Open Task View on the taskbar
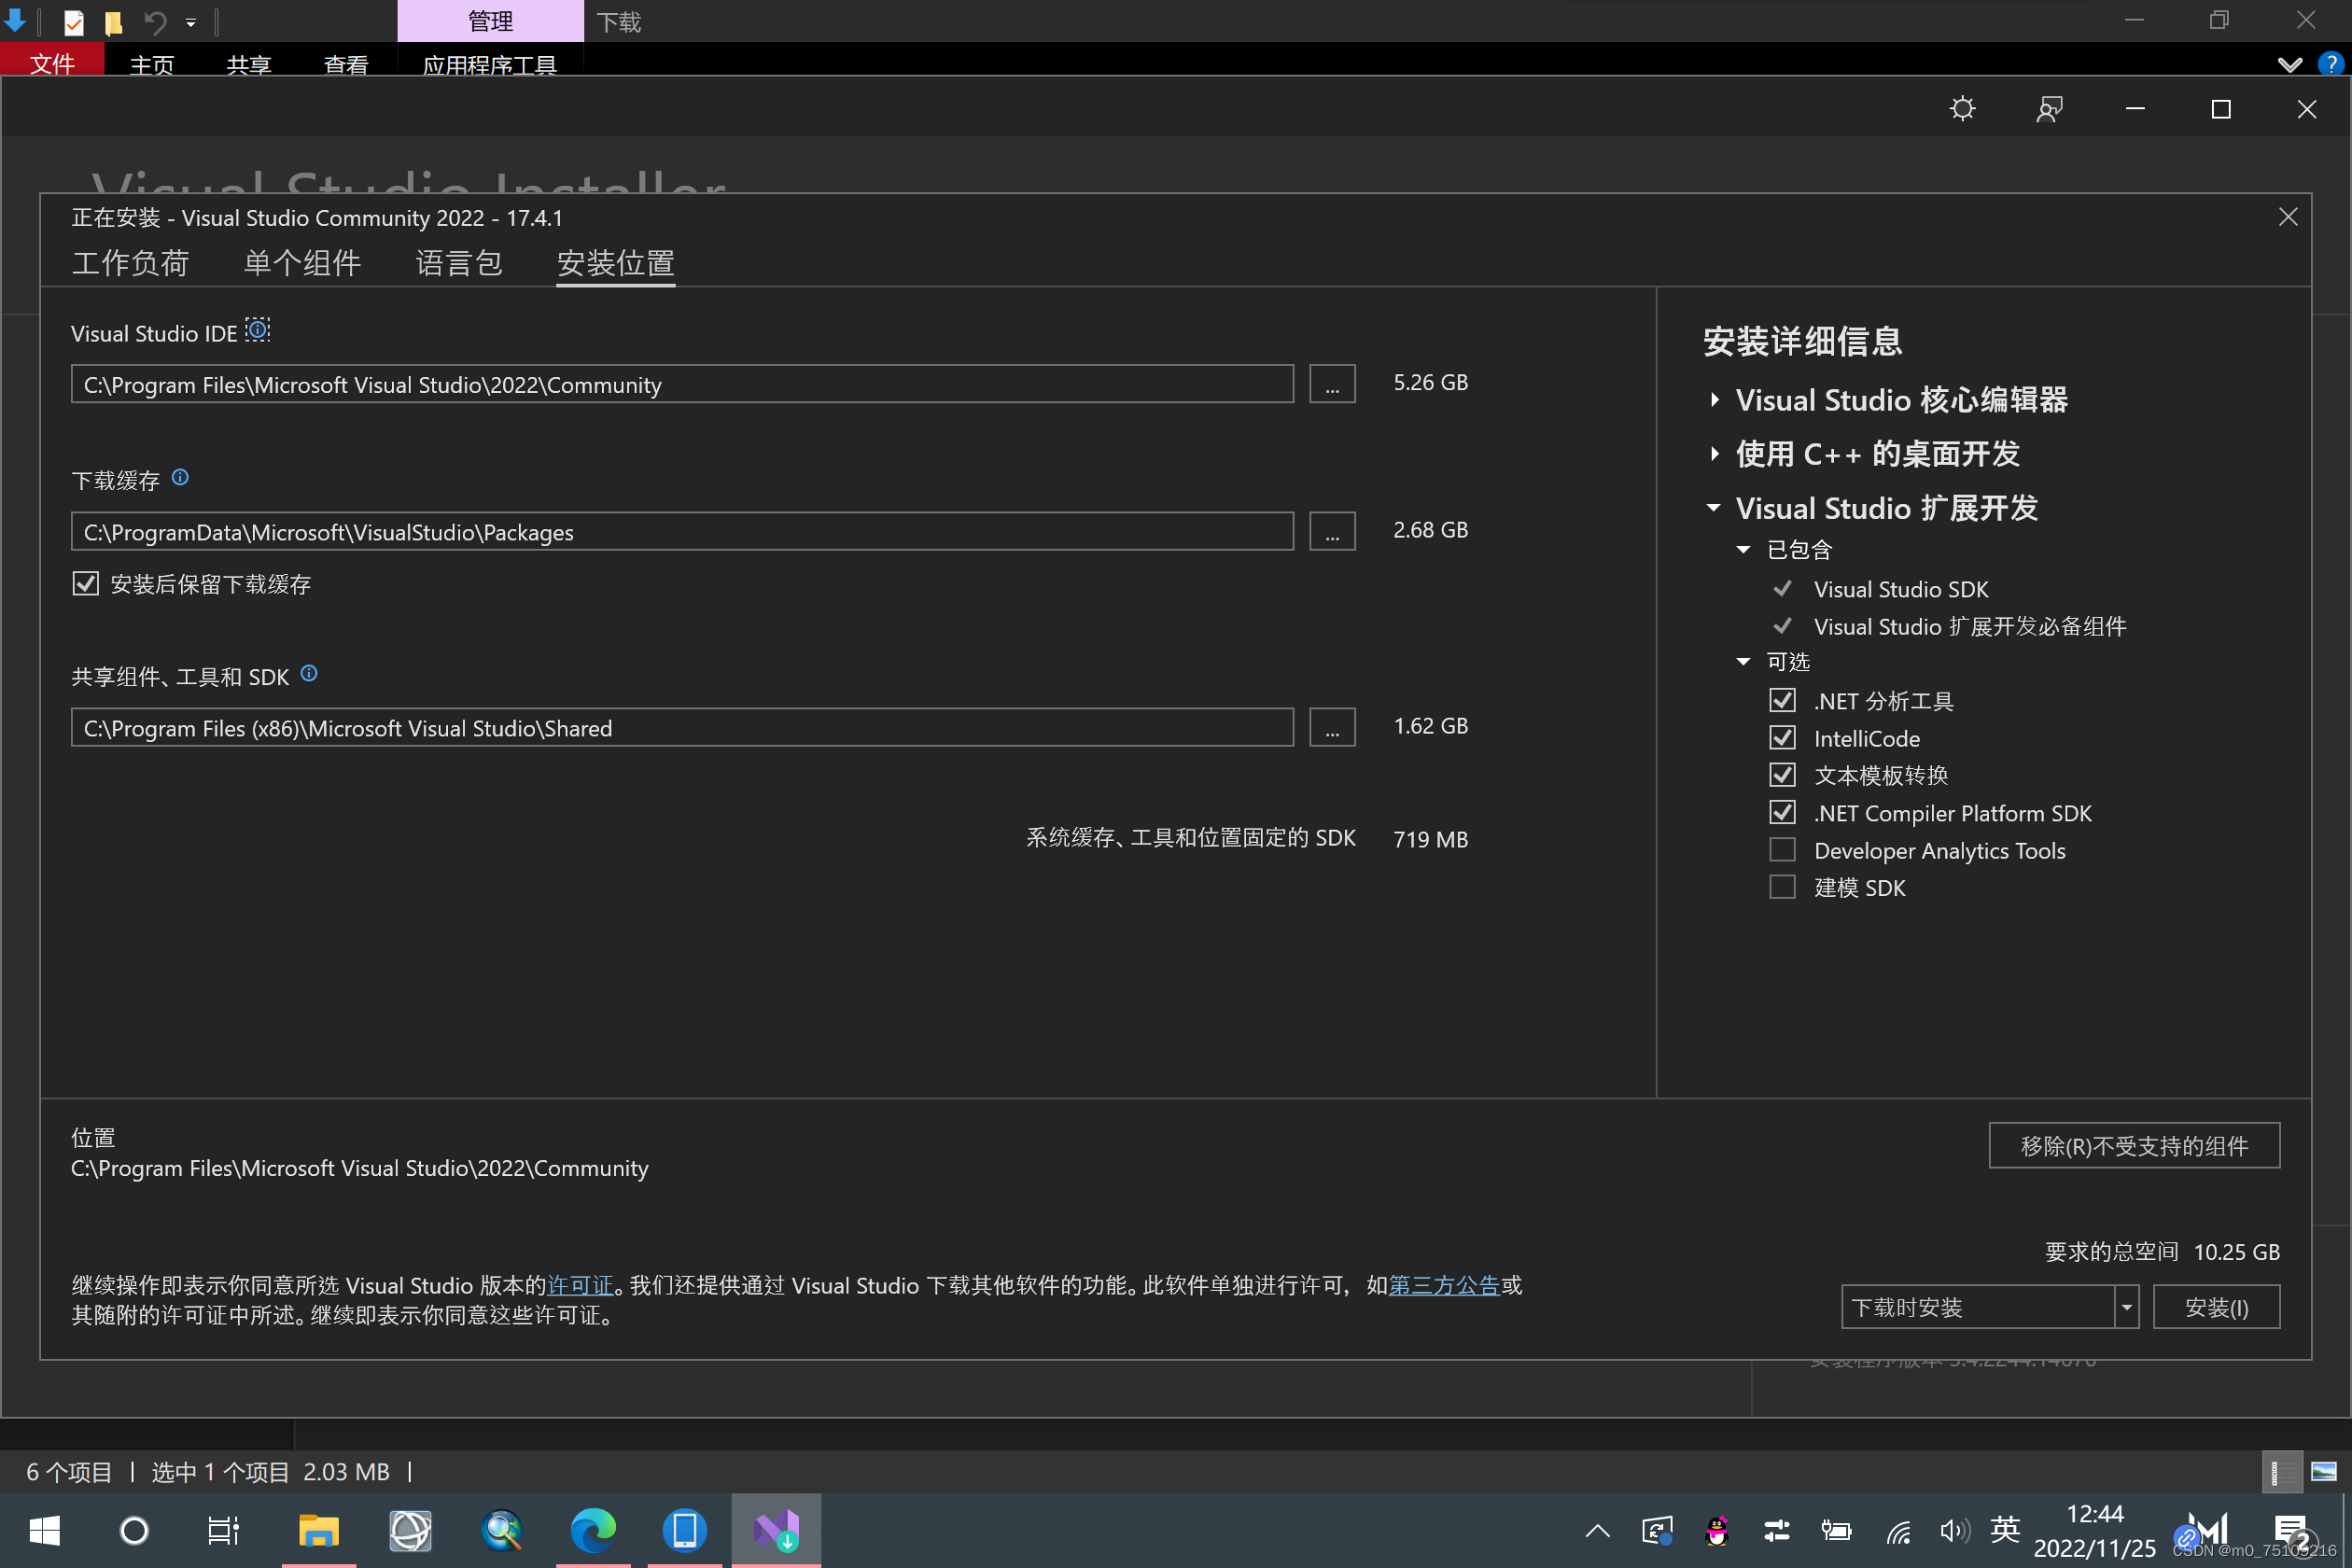 (x=223, y=1530)
